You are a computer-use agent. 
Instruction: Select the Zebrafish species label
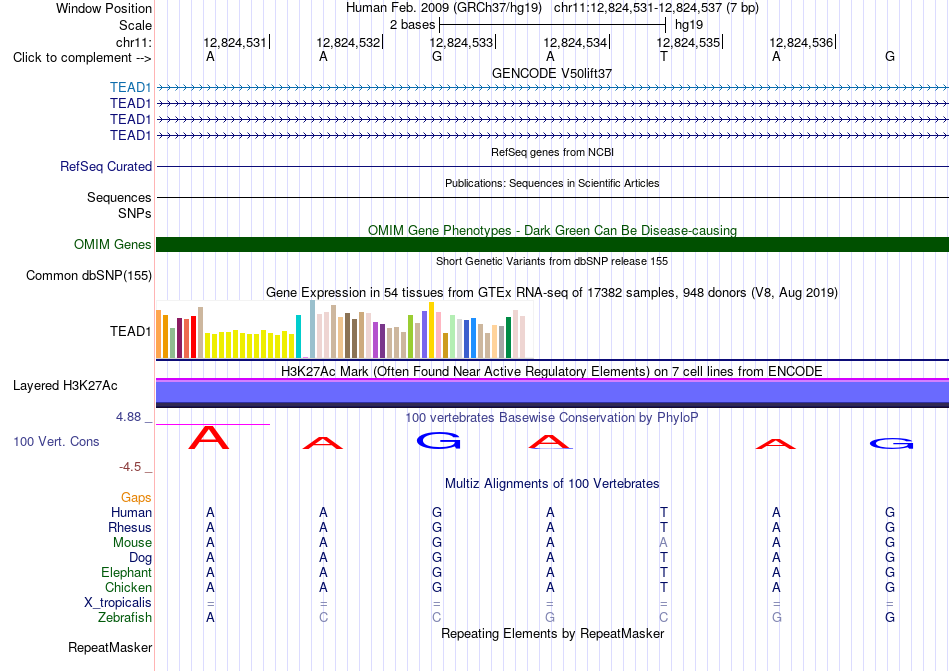click(125, 617)
